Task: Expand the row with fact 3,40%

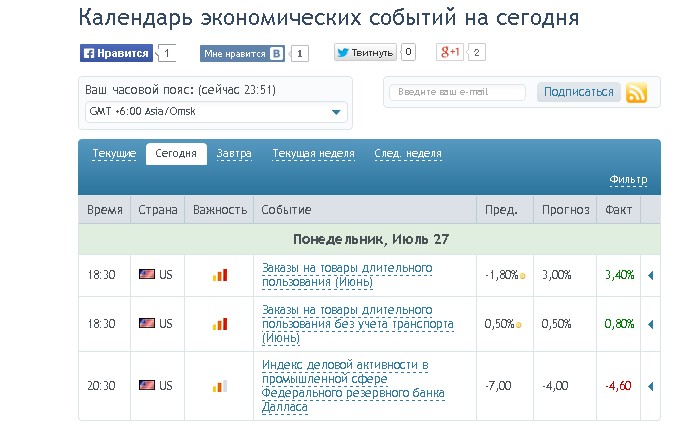Action: pyautogui.click(x=650, y=275)
